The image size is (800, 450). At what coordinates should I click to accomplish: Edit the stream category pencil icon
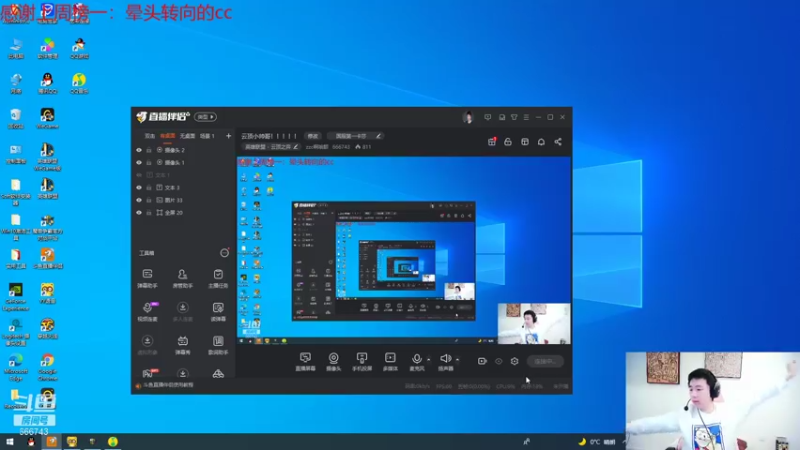pyautogui.click(x=295, y=147)
